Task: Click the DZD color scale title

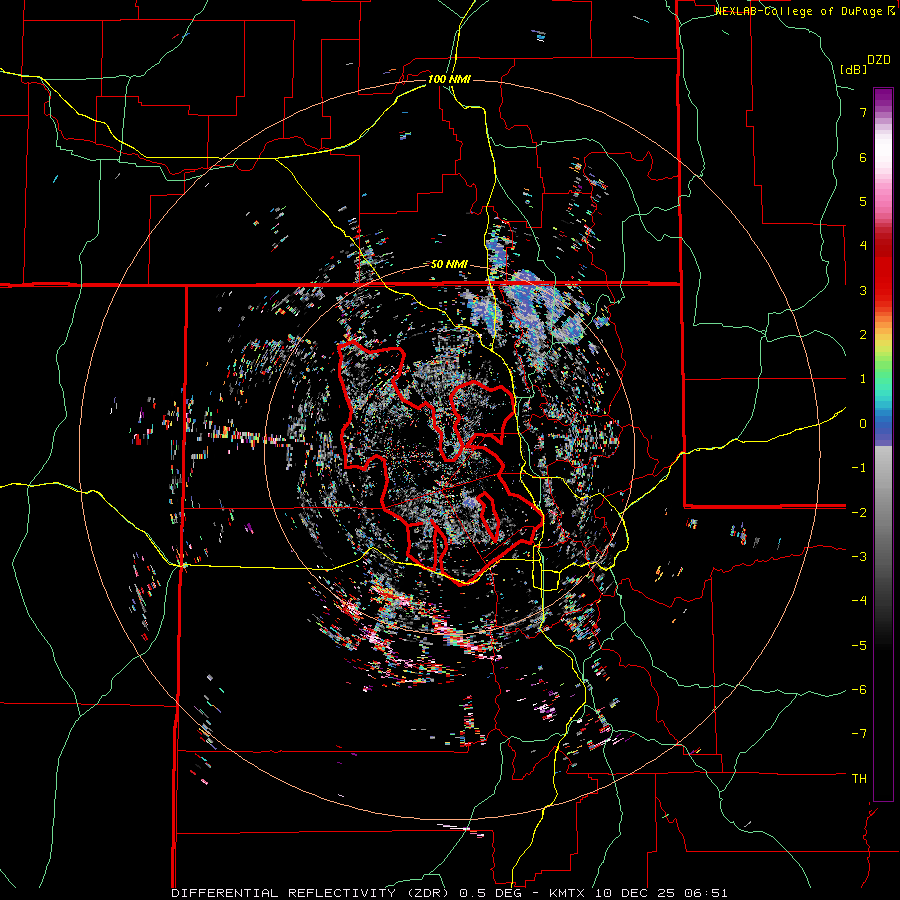Action: (x=879, y=60)
